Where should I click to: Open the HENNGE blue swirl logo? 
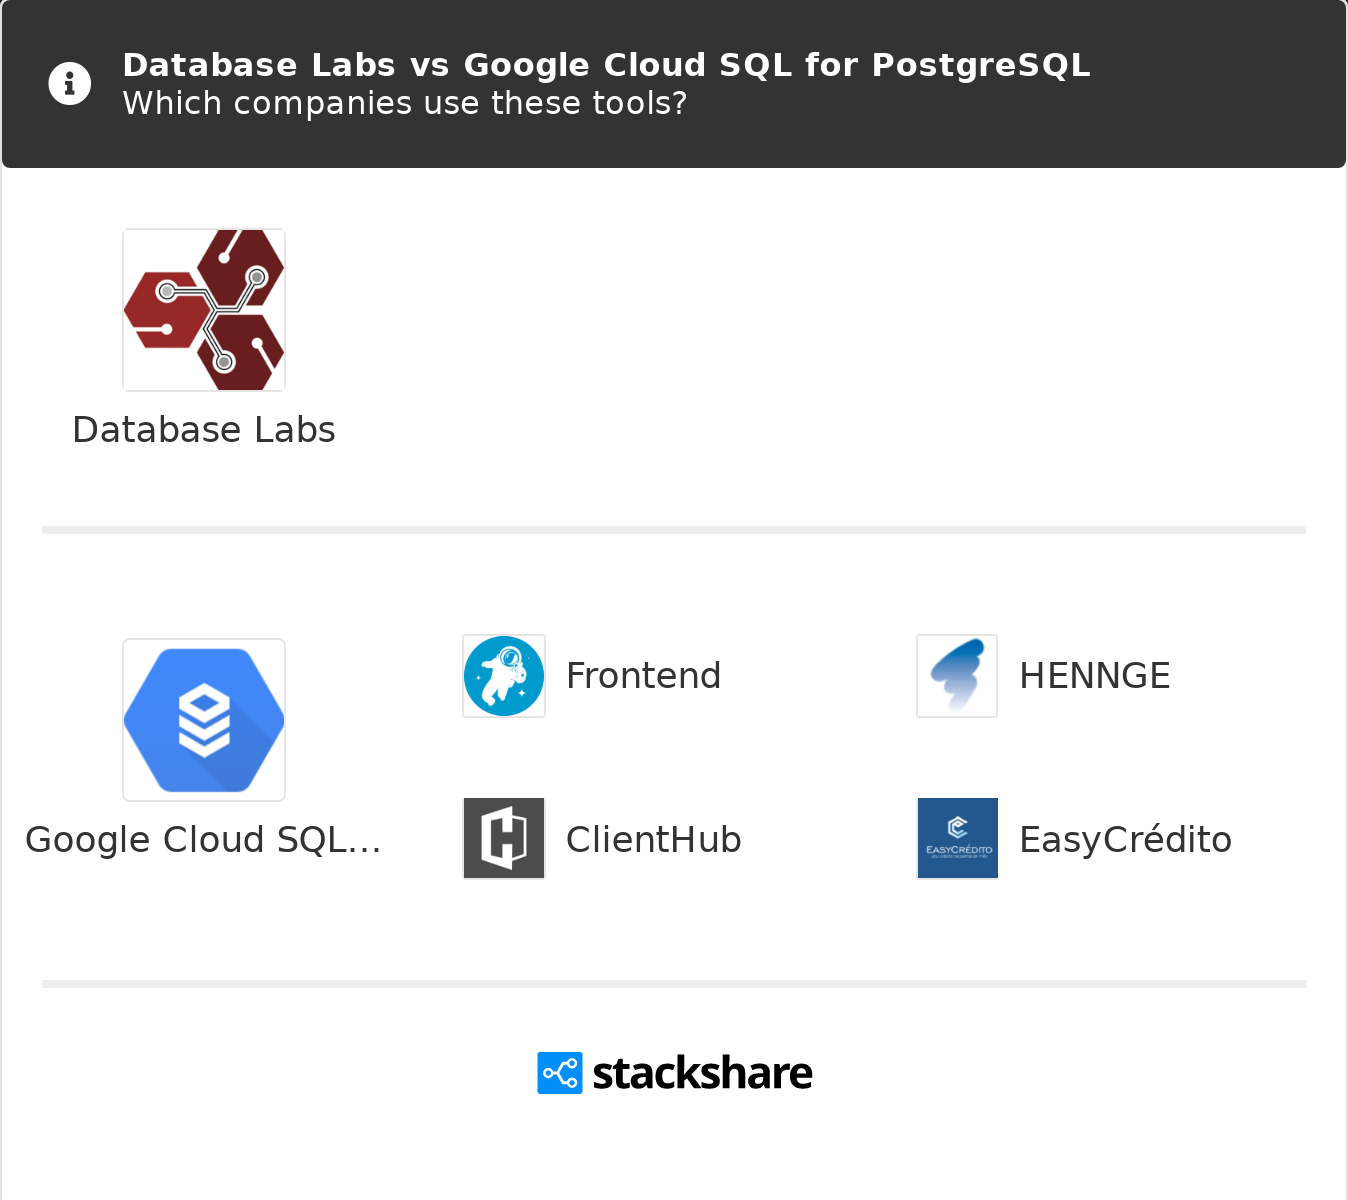pyautogui.click(x=957, y=676)
